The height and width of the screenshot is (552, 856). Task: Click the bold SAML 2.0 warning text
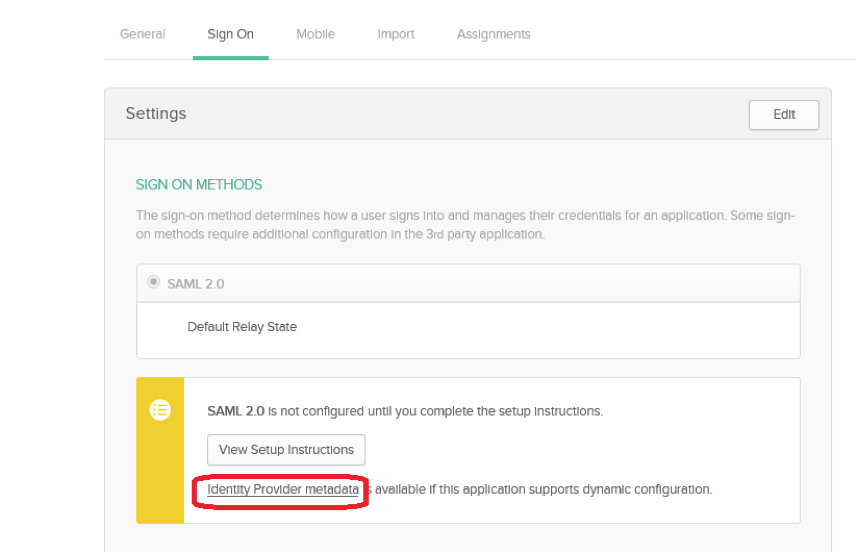(236, 411)
